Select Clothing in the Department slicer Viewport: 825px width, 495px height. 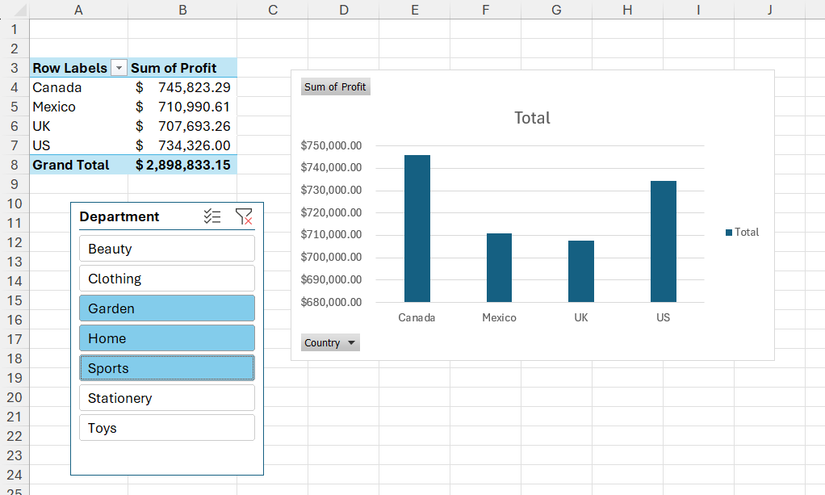(167, 279)
